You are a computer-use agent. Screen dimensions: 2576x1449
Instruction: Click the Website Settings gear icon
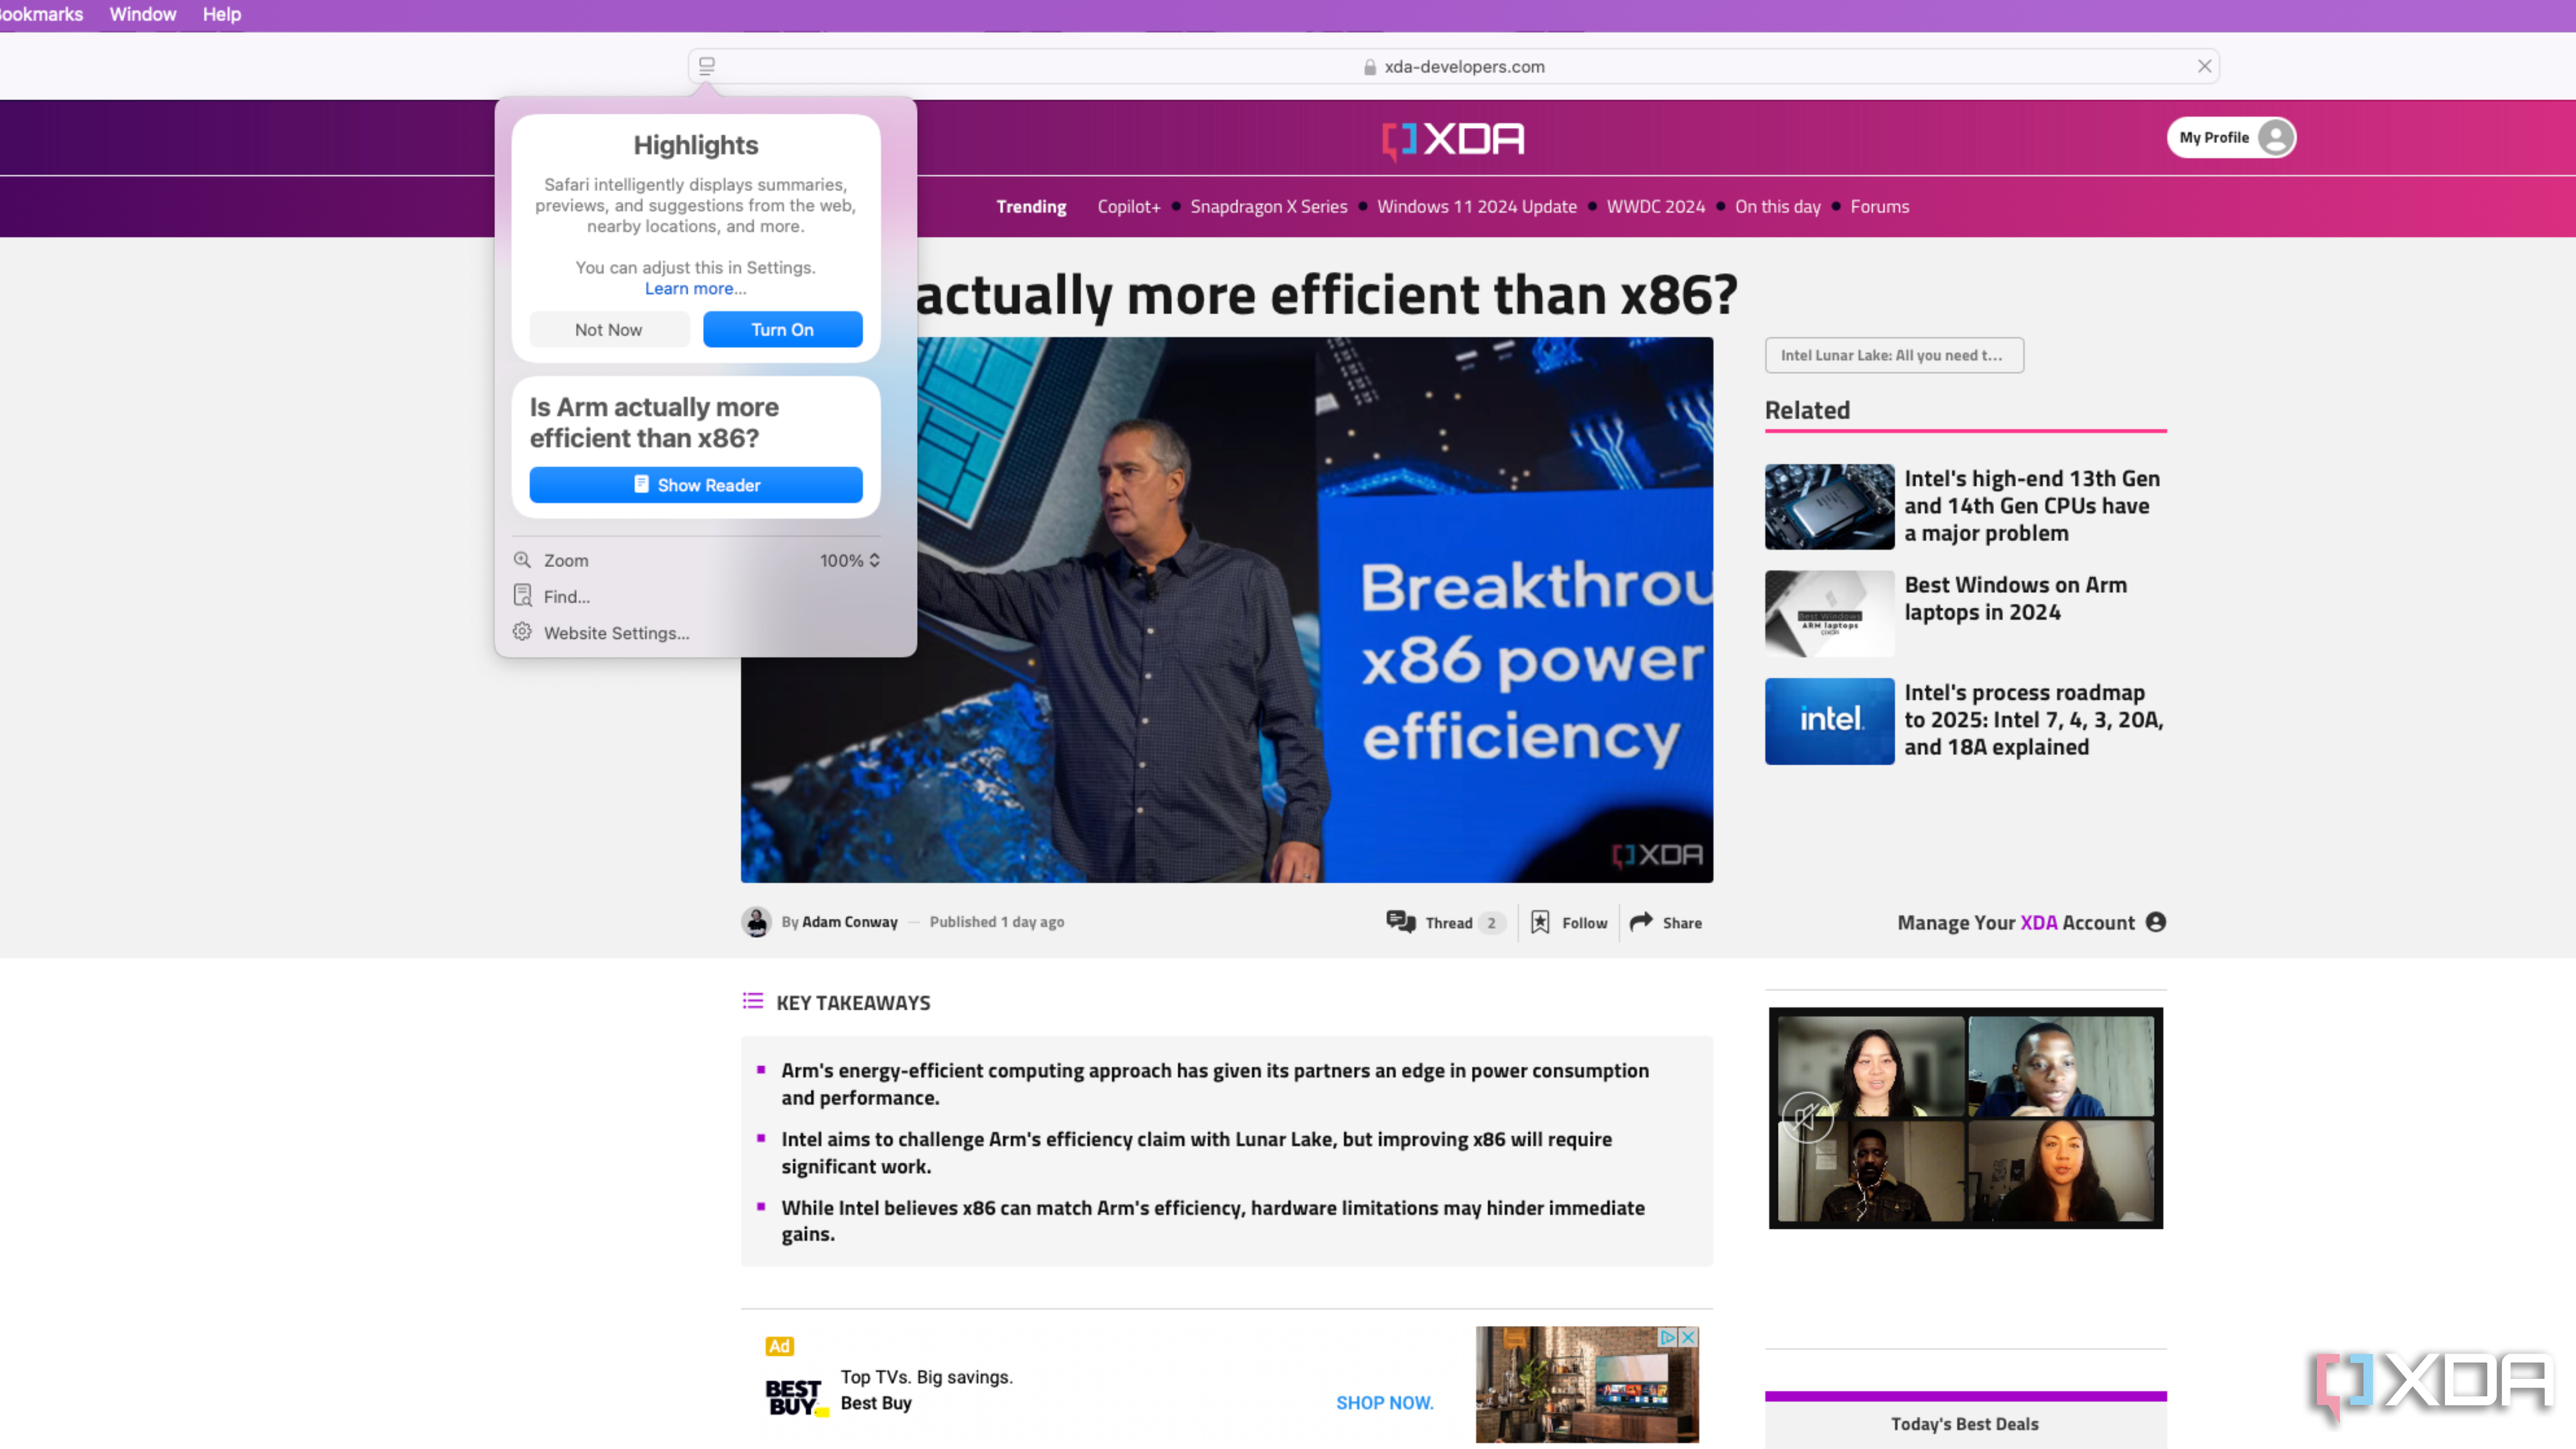tap(522, 632)
